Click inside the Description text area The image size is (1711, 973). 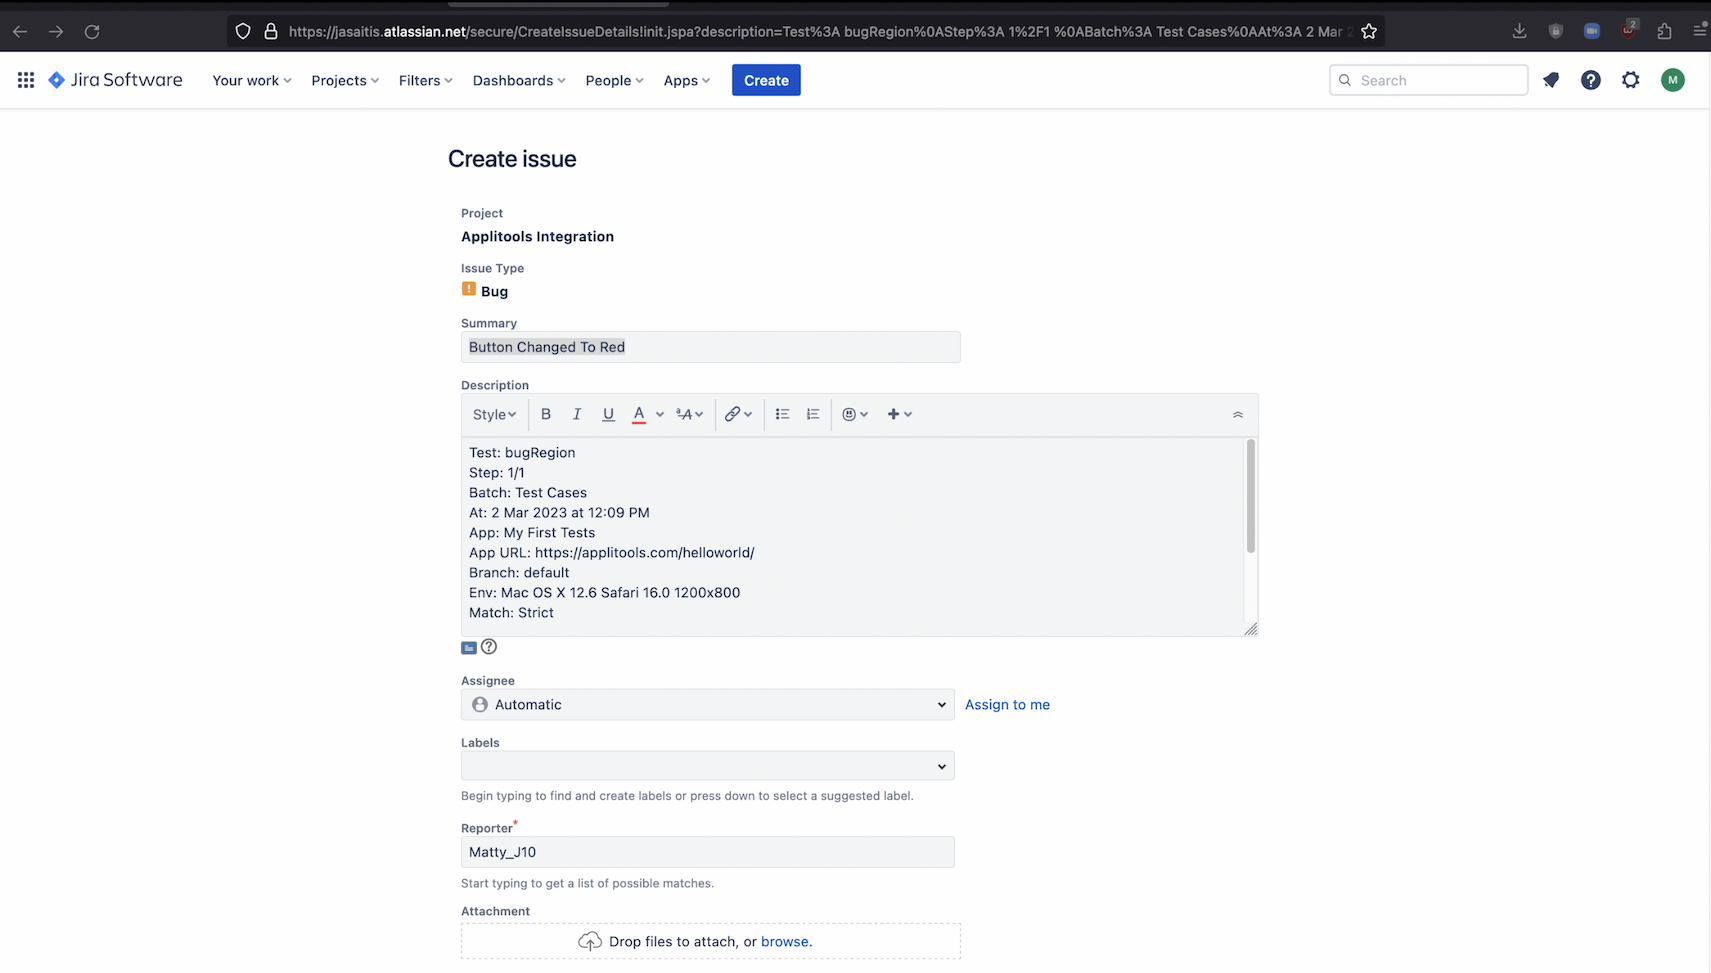click(853, 536)
